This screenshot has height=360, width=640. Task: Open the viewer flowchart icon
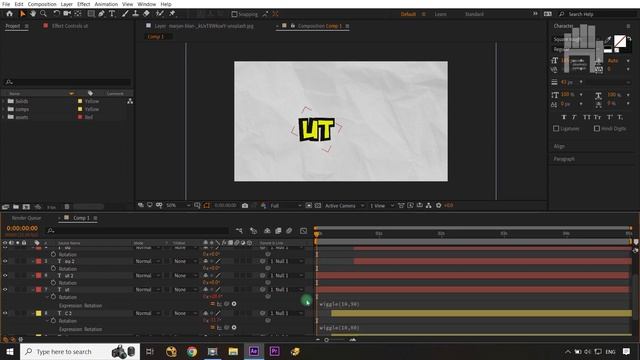click(429, 206)
